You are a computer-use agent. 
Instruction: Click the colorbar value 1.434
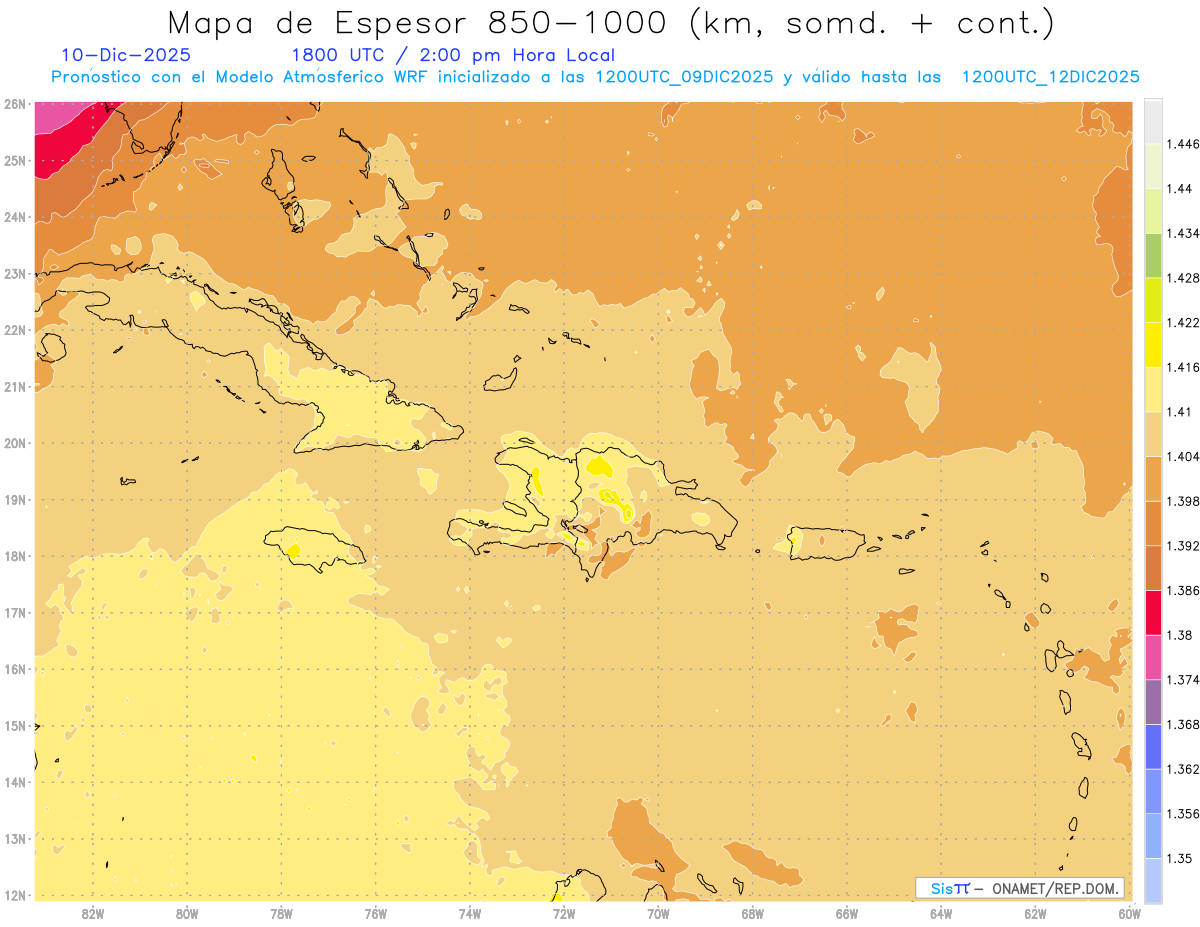coord(1183,233)
